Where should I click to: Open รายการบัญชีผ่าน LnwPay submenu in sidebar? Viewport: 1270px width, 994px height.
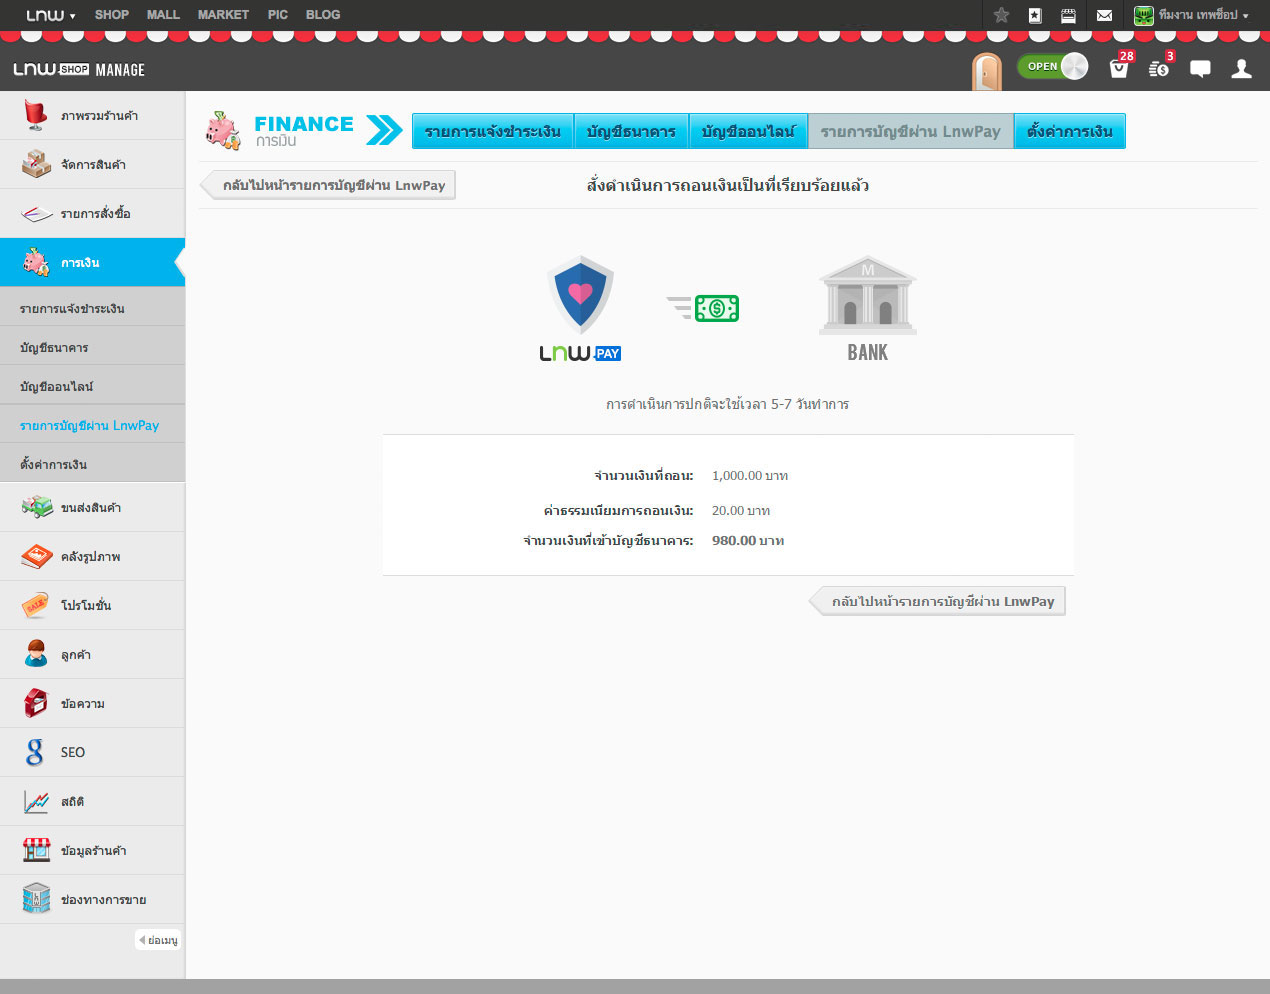tap(92, 426)
